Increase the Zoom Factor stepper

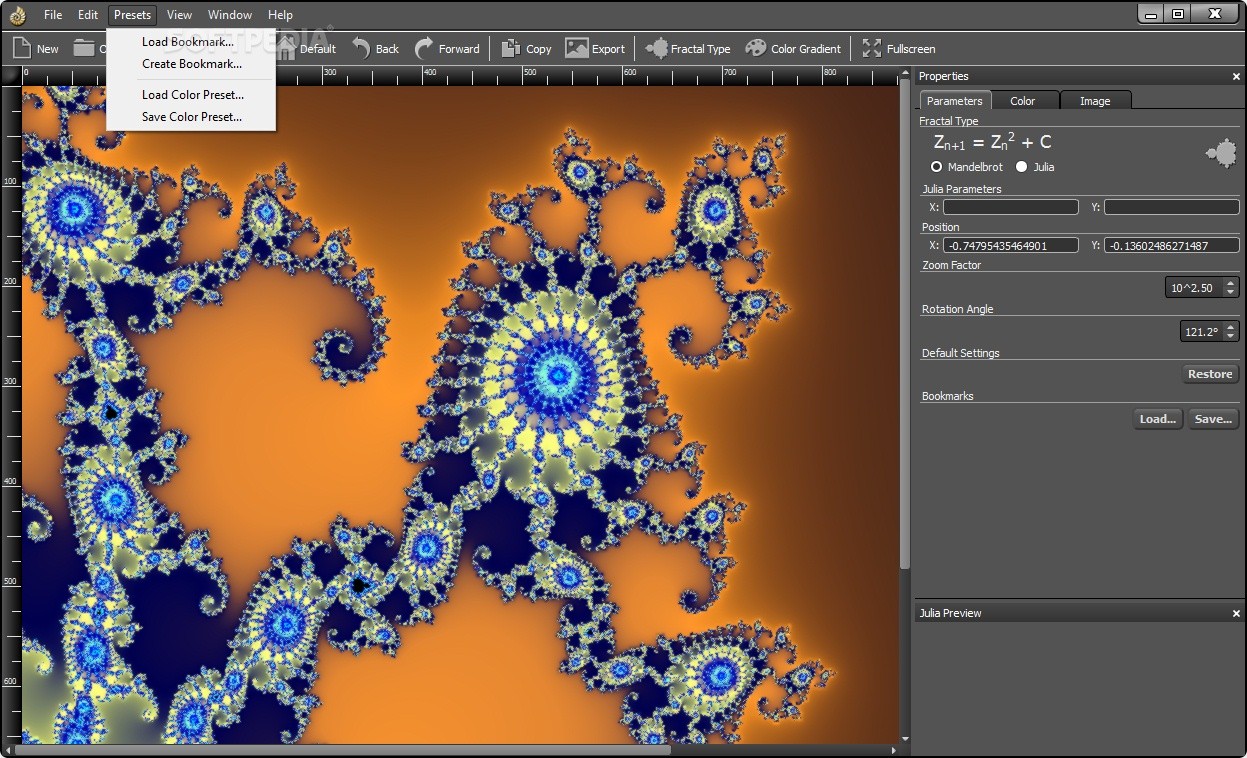(x=1230, y=283)
